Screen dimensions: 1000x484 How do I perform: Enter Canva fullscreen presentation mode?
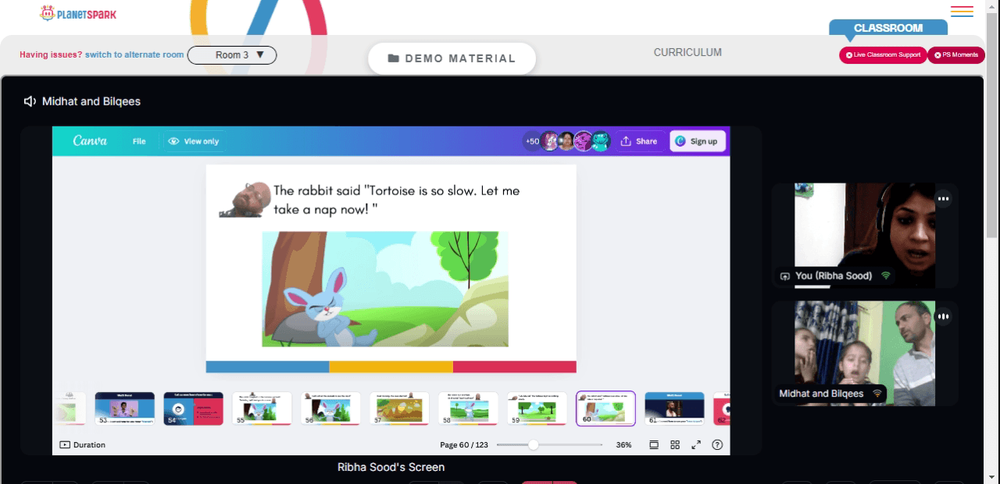[x=696, y=444]
